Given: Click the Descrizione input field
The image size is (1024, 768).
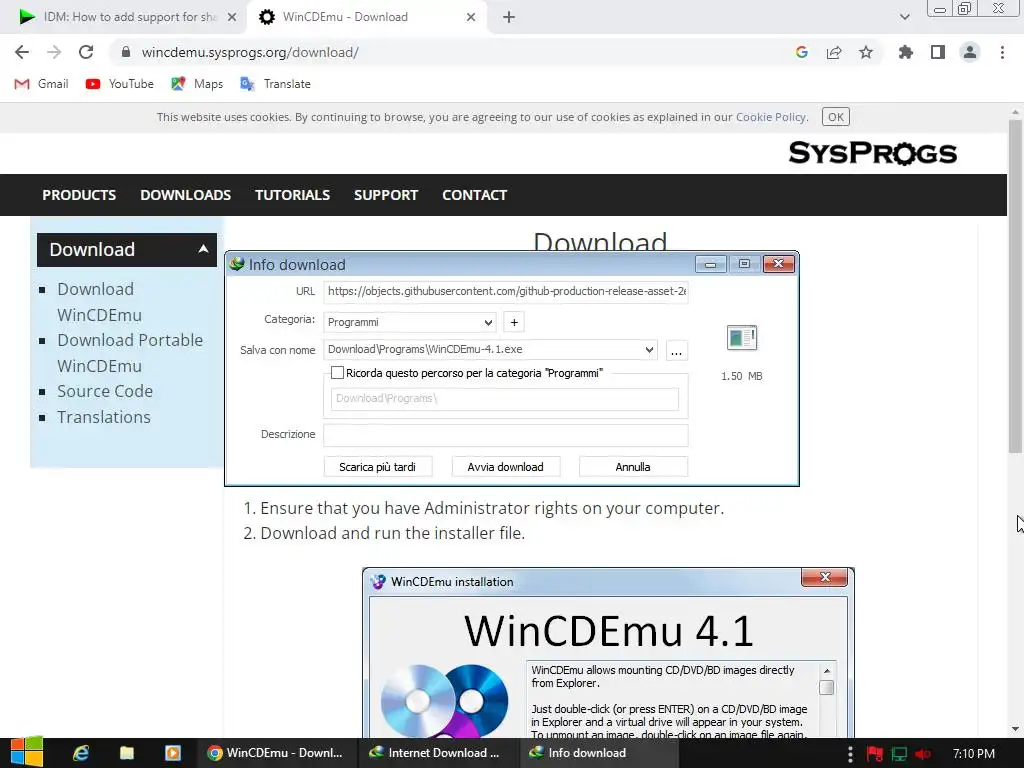Looking at the screenshot, I should 505,435.
